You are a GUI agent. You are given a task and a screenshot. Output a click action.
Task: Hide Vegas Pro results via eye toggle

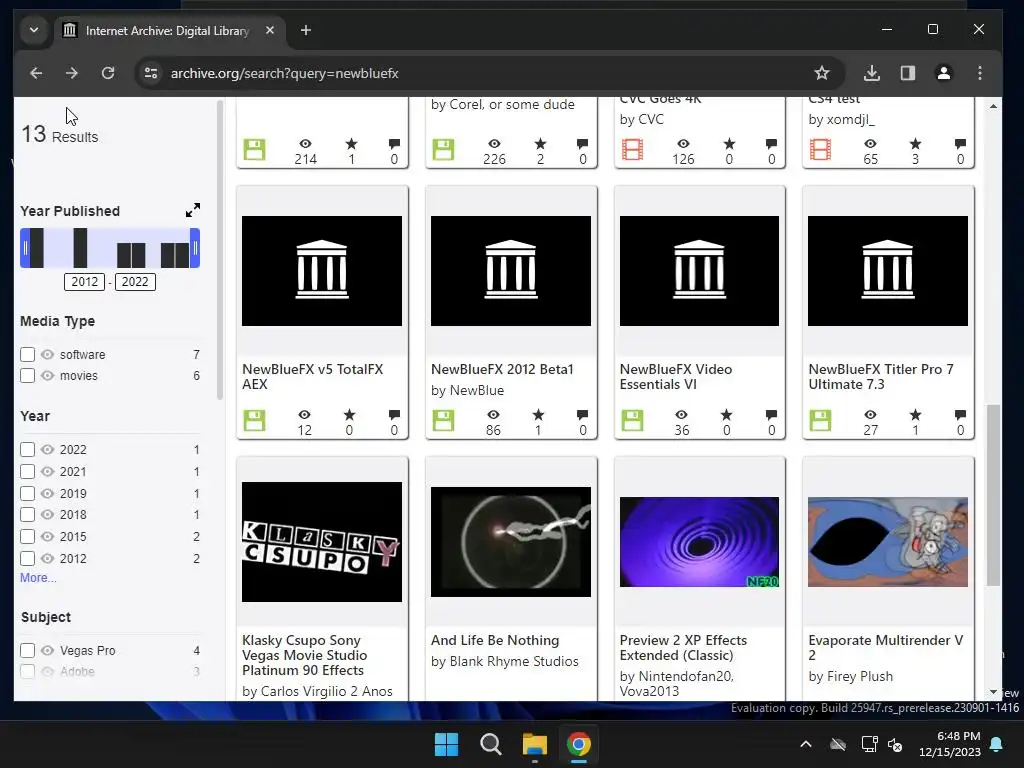pyautogui.click(x=47, y=650)
